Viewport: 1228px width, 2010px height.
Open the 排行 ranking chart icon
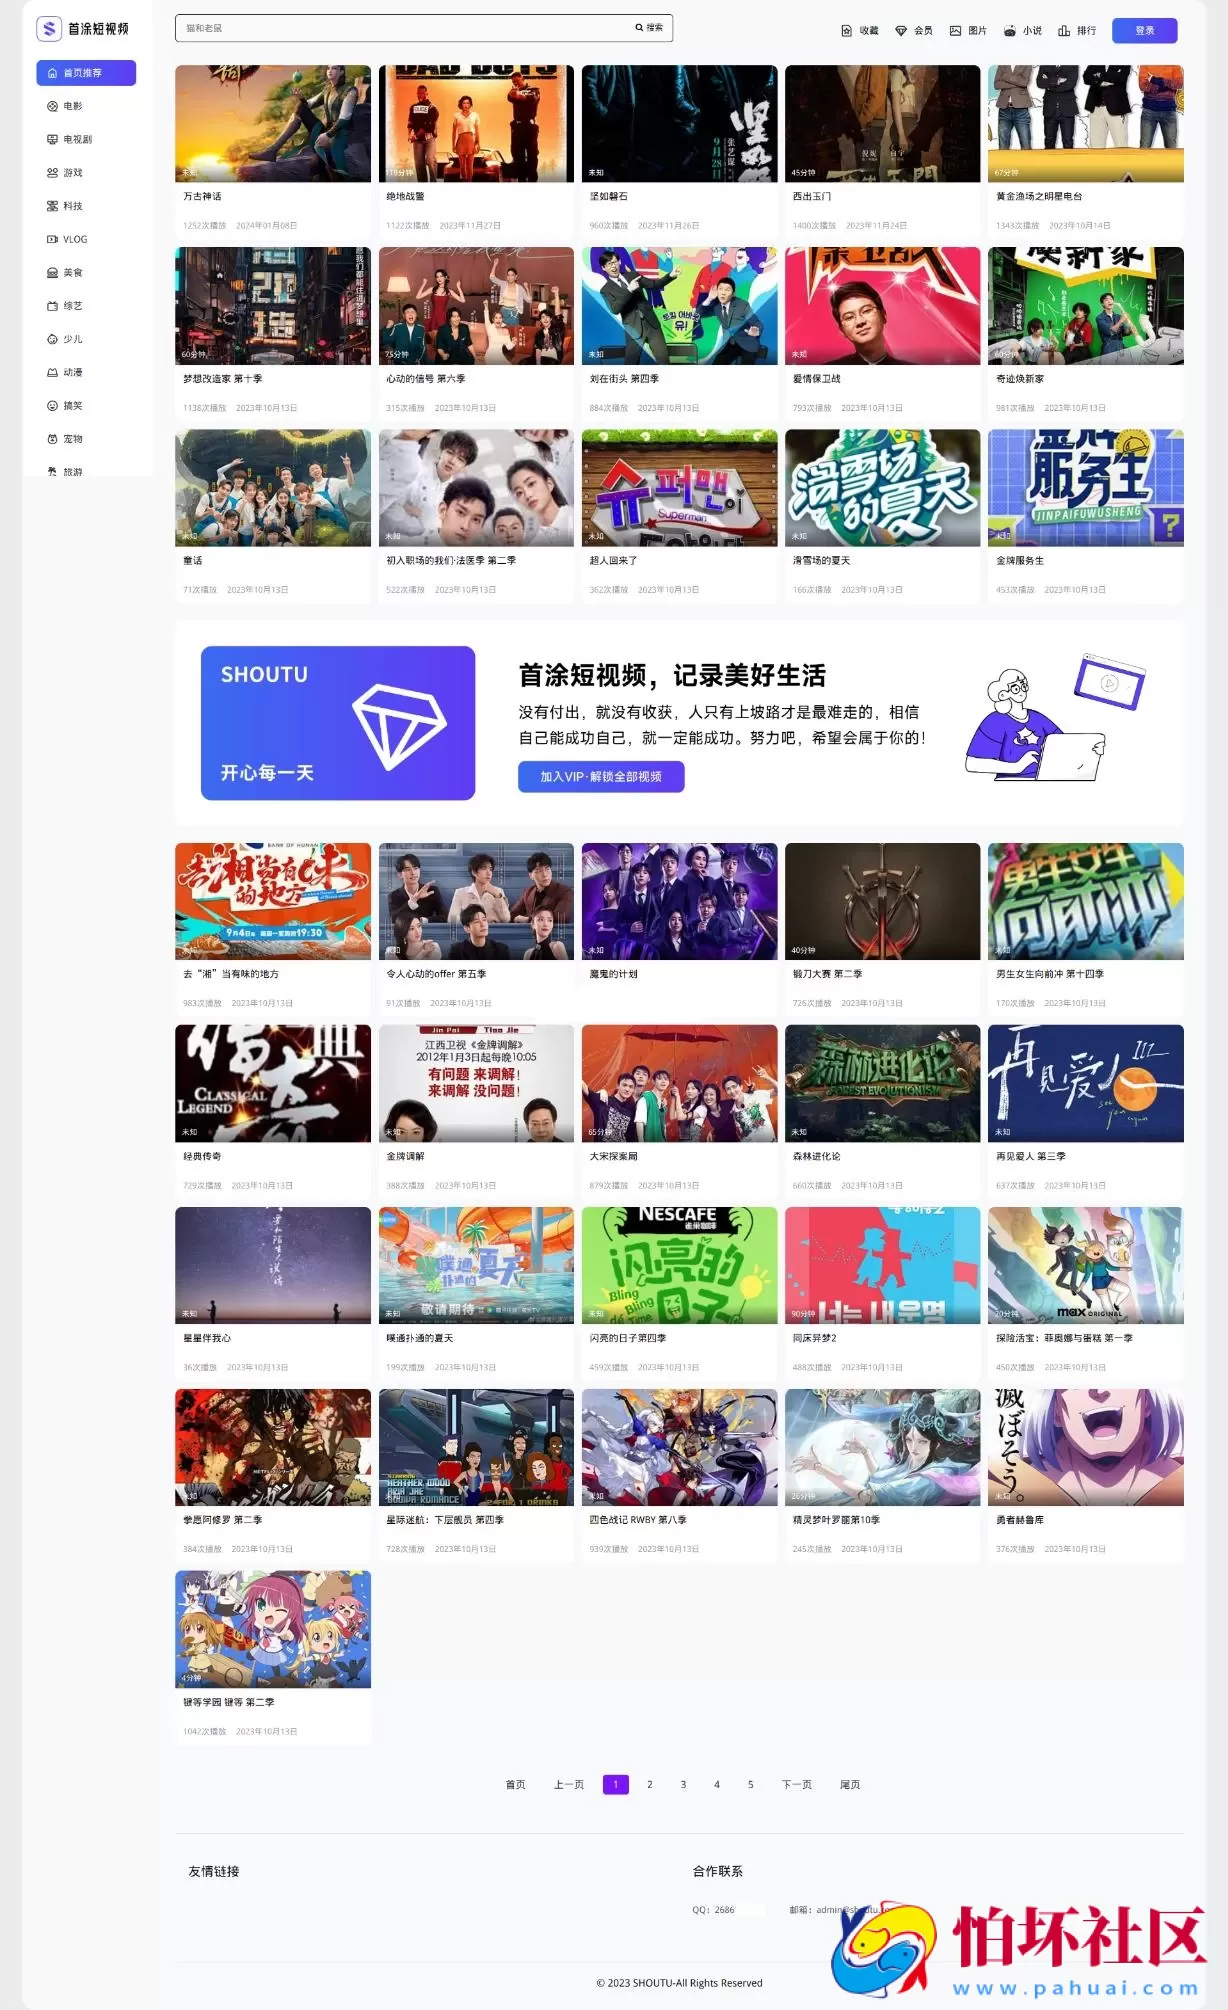(1064, 31)
